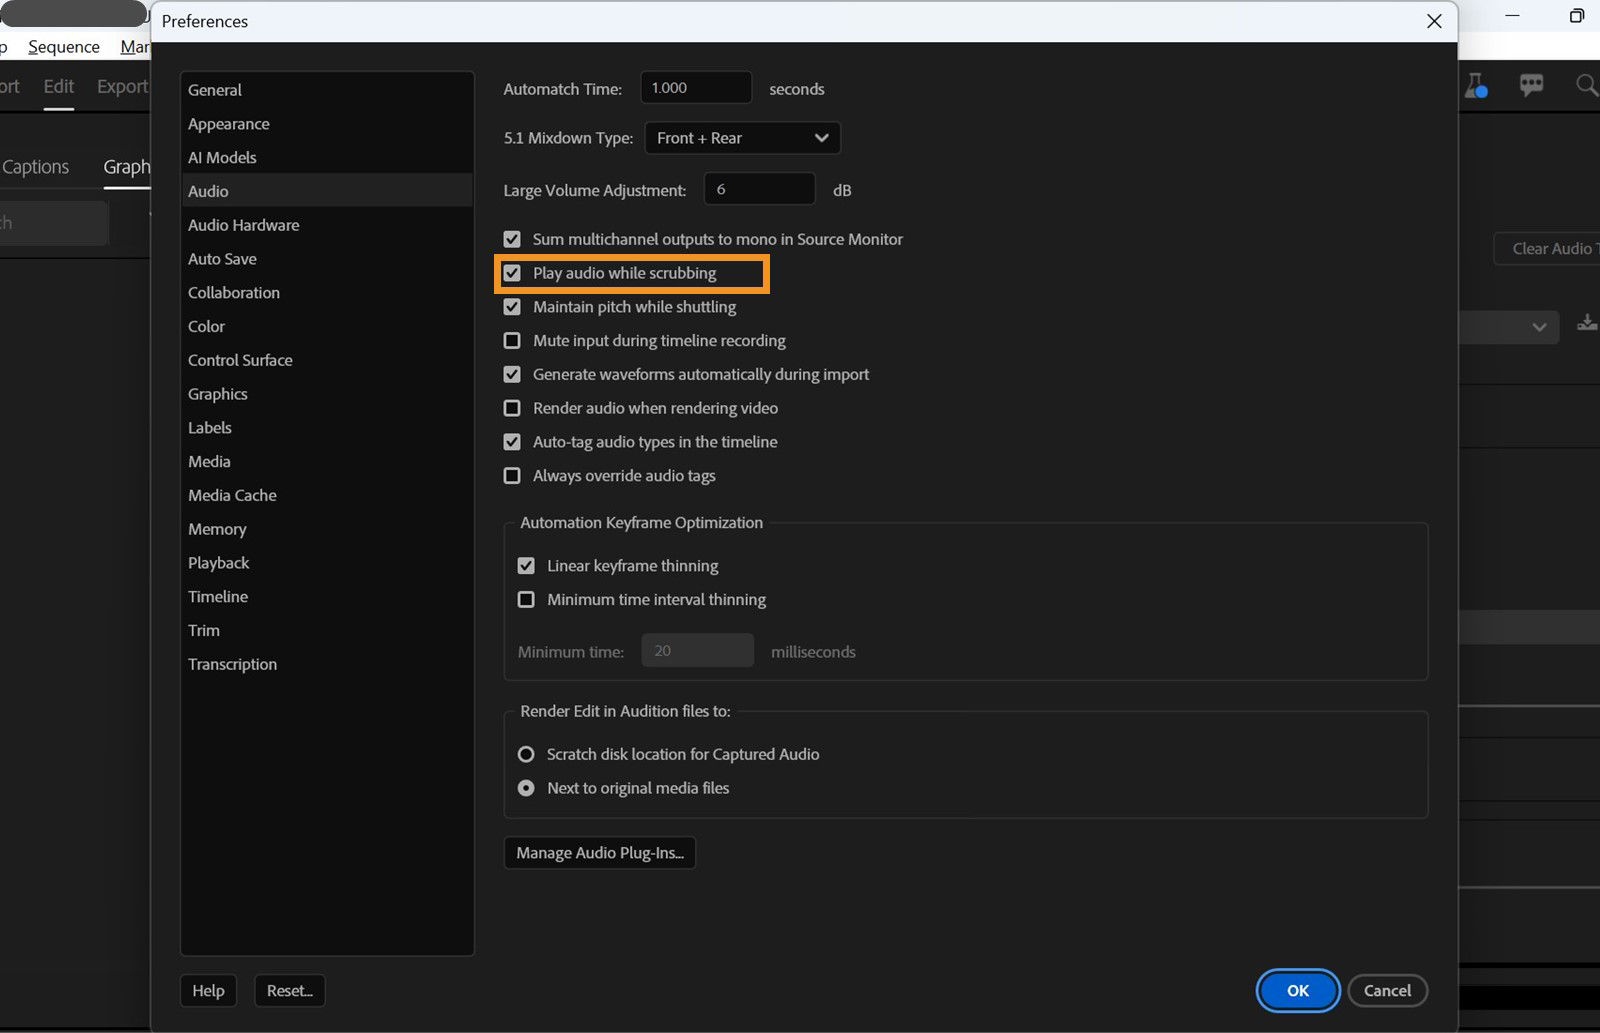The height and width of the screenshot is (1033, 1600).
Task: Enable Render audio when rendering video
Action: tap(512, 408)
